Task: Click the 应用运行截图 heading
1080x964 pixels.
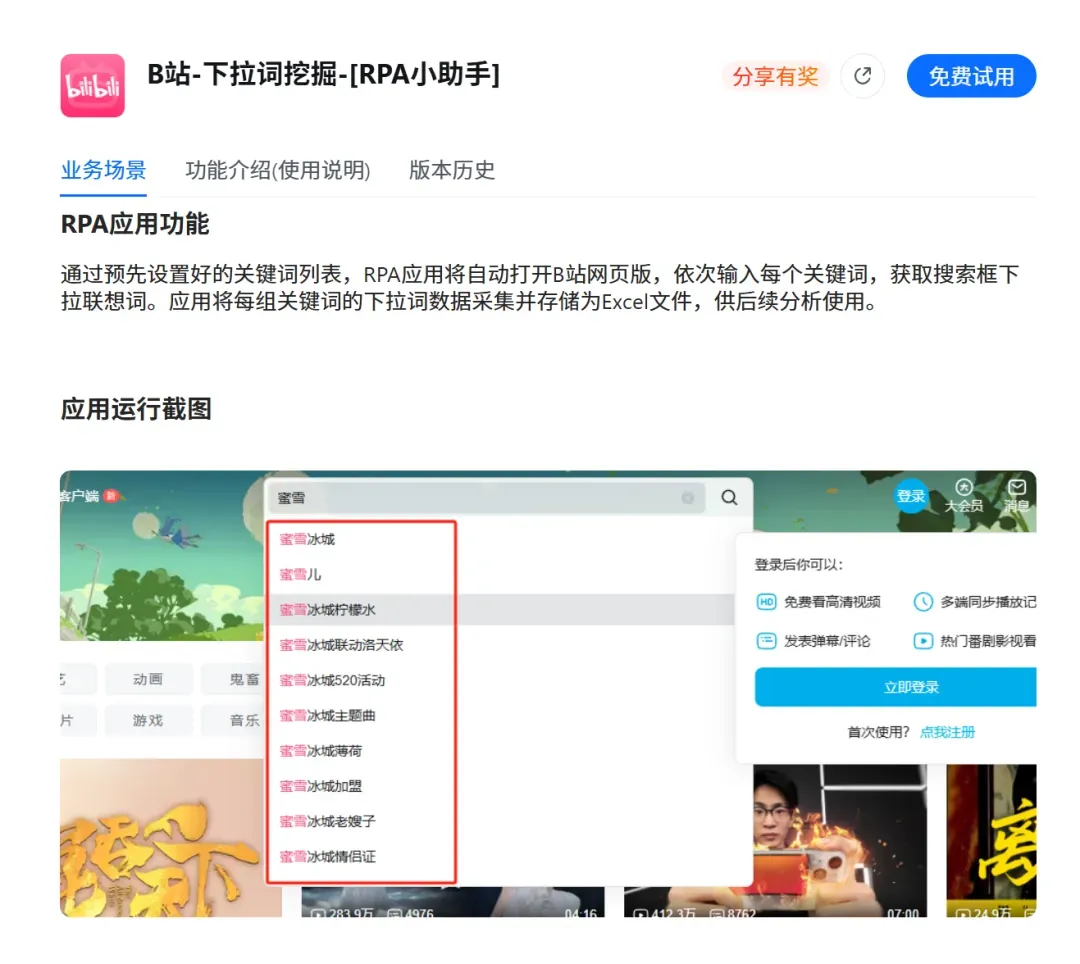Action: coord(136,409)
